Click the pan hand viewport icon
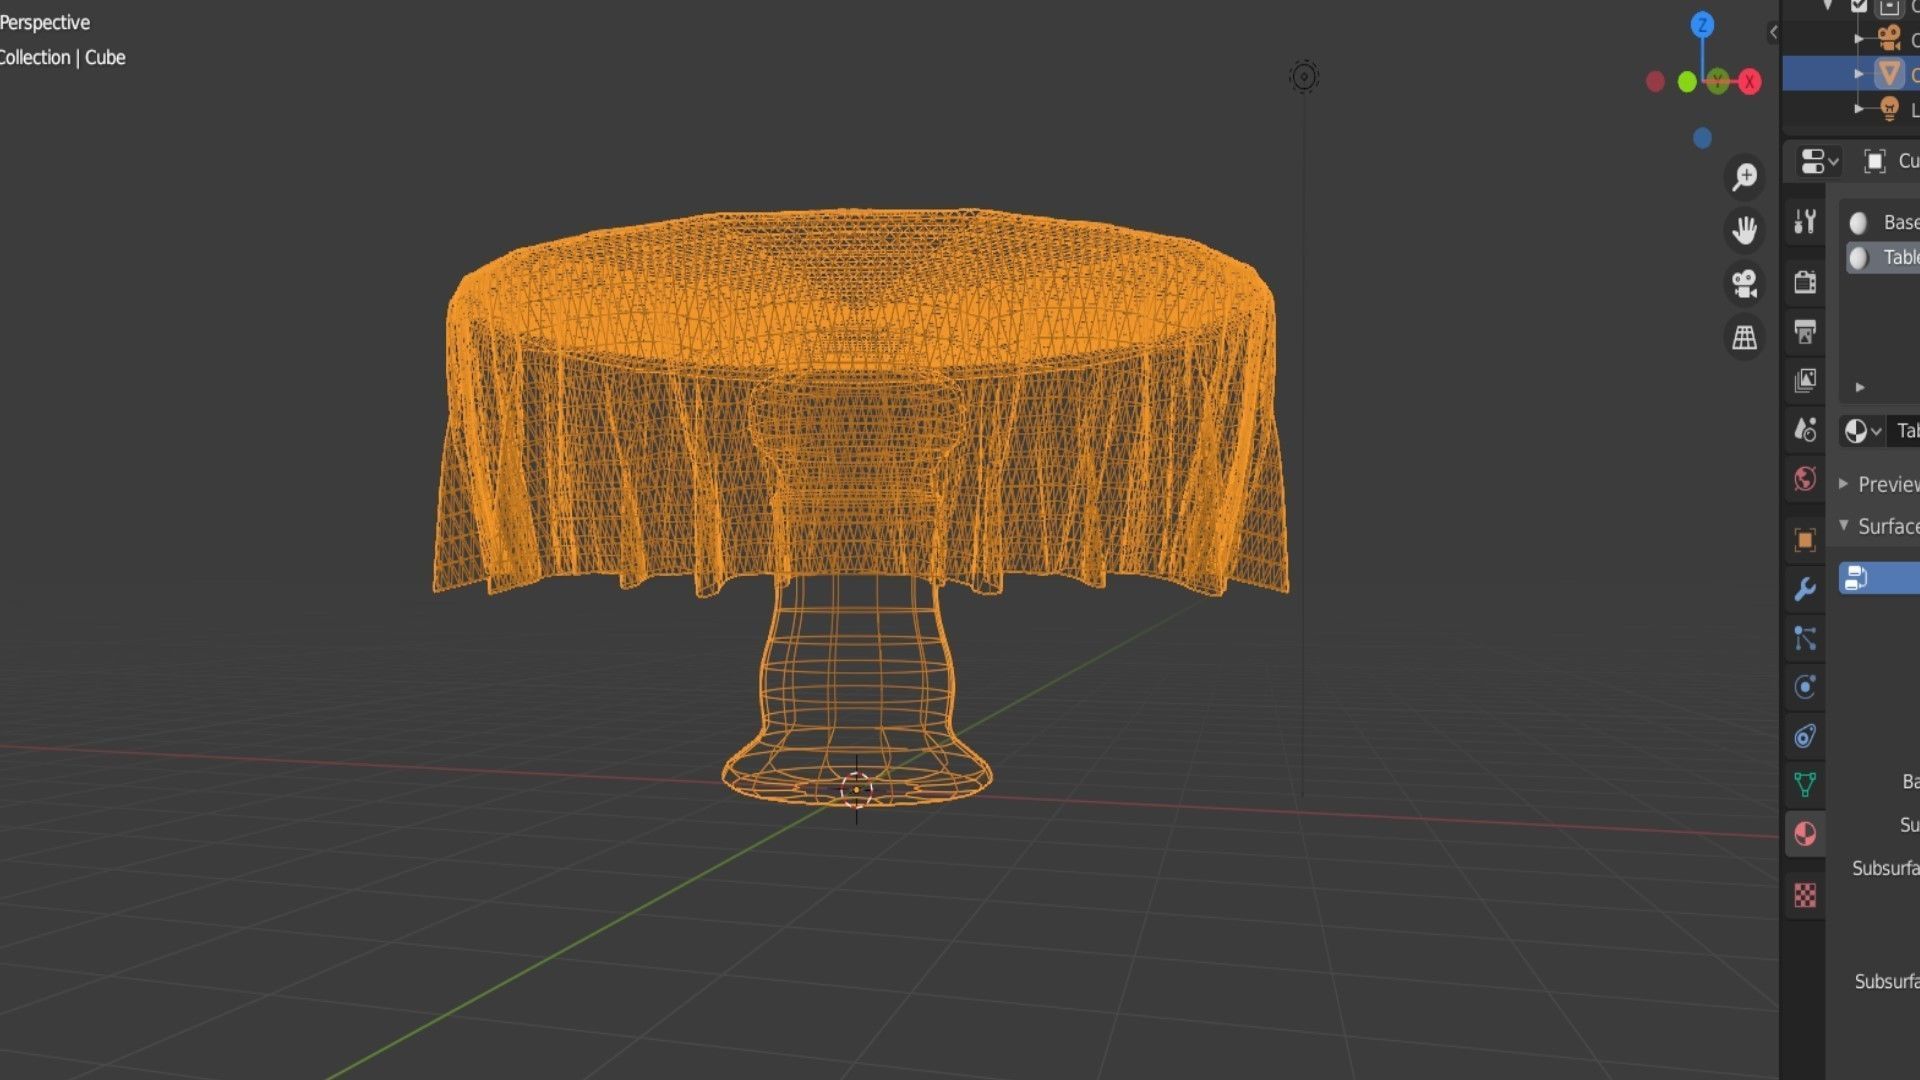This screenshot has width=1920, height=1080. tap(1745, 231)
